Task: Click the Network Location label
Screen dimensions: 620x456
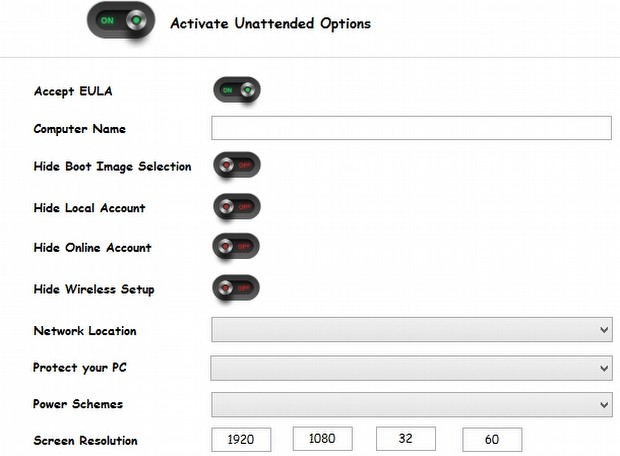Action: tap(85, 331)
